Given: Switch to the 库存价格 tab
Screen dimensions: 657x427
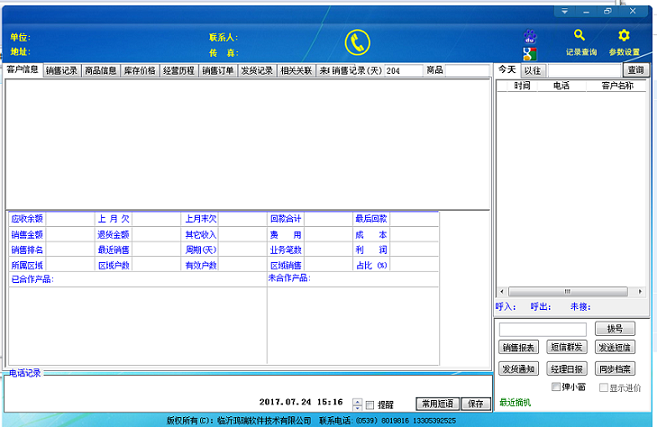Looking at the screenshot, I should [139, 71].
